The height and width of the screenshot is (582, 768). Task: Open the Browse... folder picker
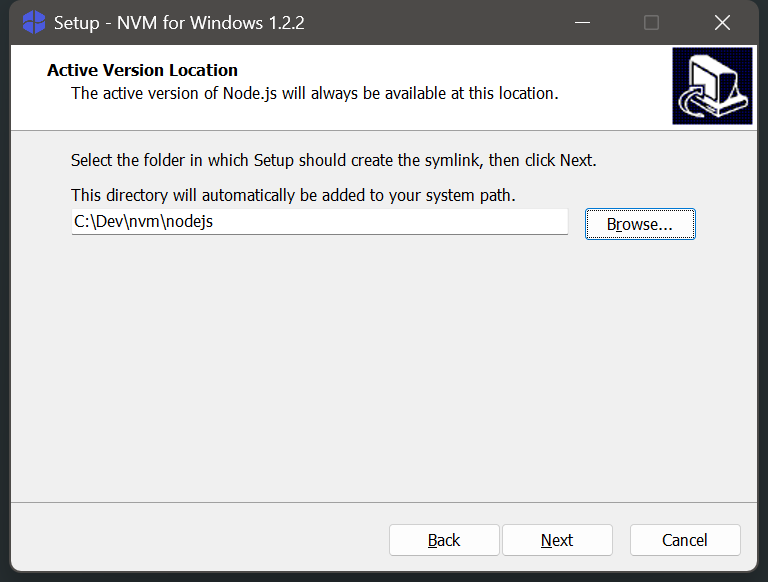tap(640, 224)
